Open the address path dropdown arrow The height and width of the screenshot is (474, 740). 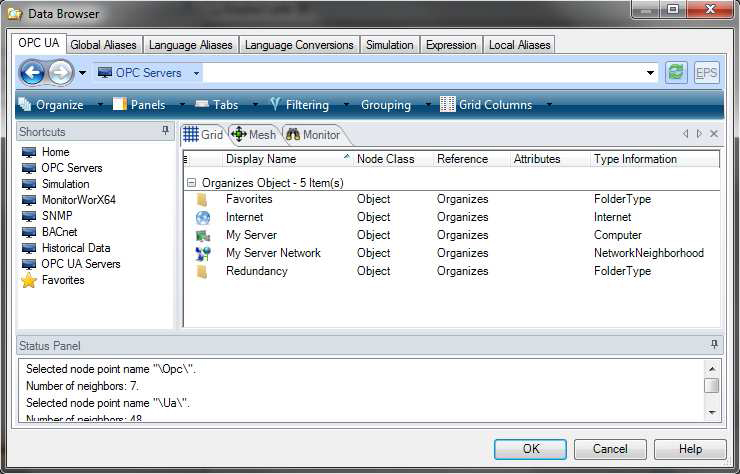(x=651, y=73)
